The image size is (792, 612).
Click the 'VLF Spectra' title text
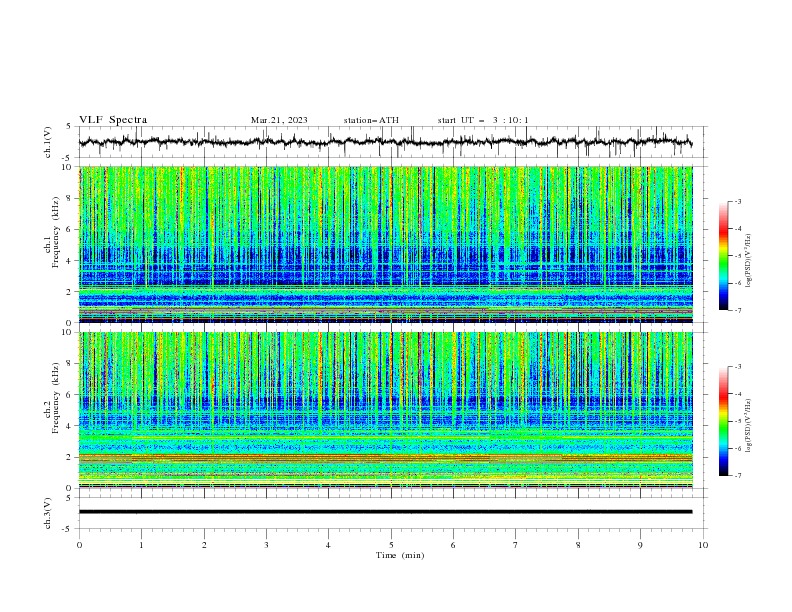113,120
